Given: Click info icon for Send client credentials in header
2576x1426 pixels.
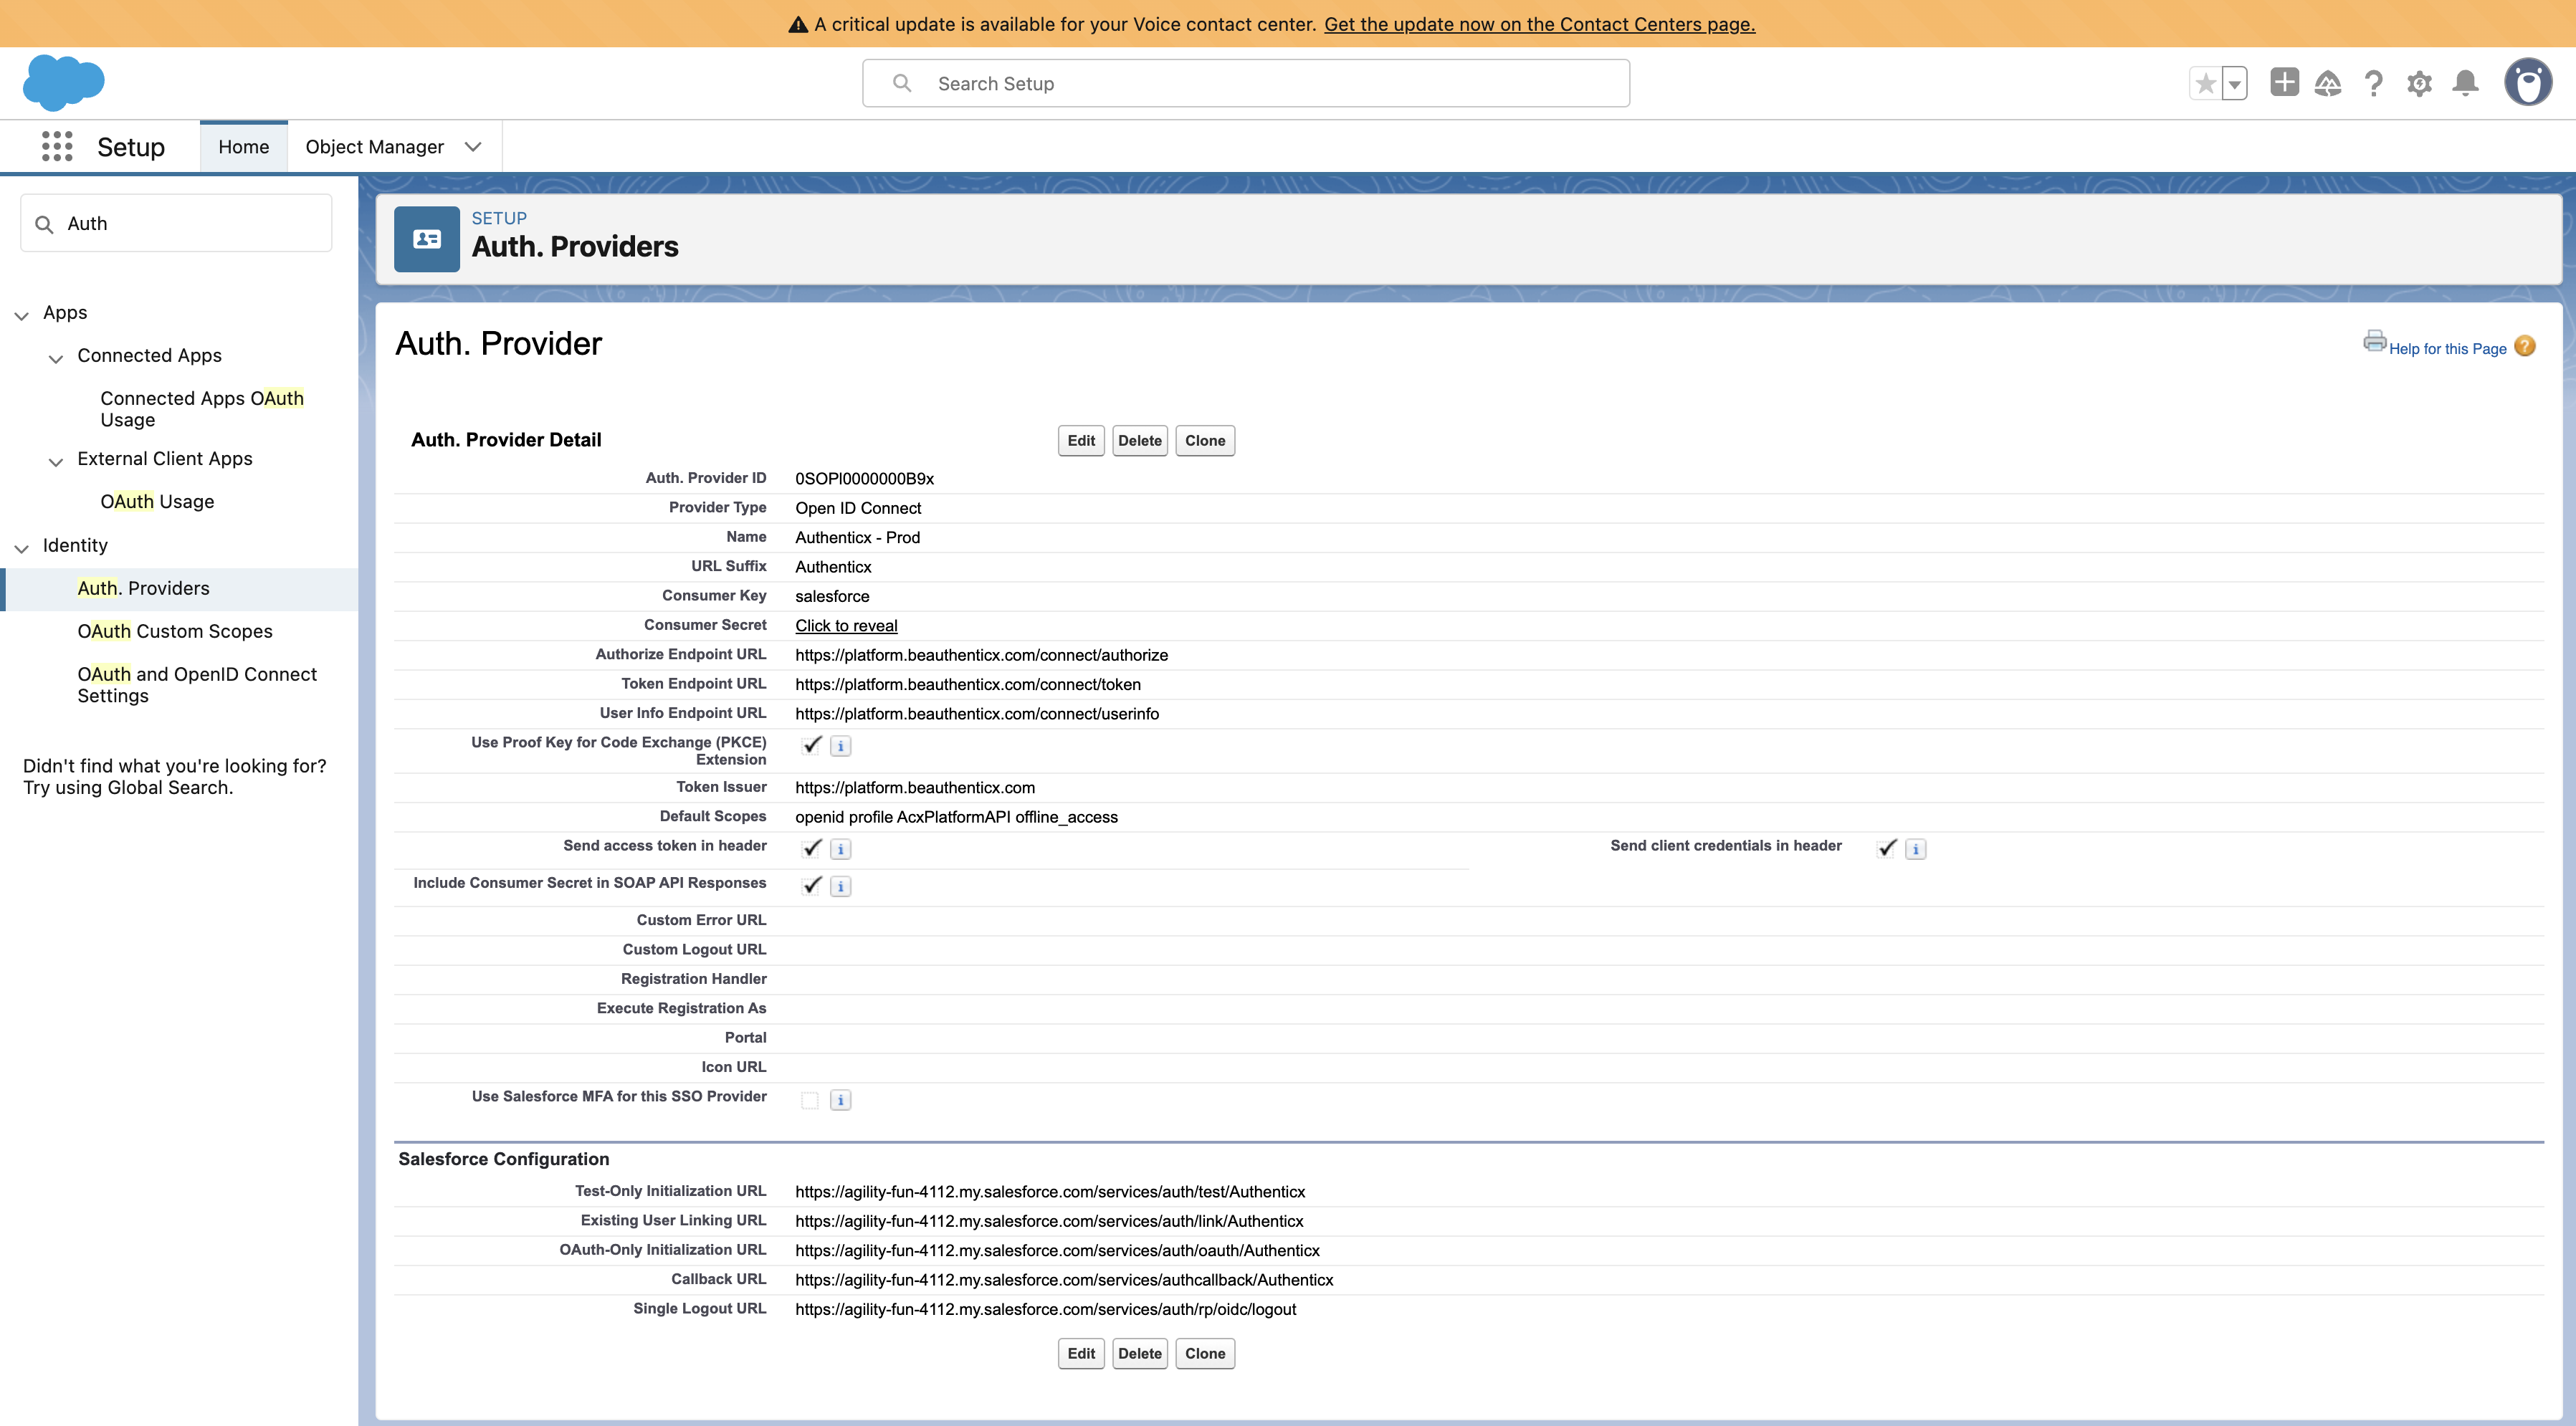Looking at the screenshot, I should tap(1915, 849).
